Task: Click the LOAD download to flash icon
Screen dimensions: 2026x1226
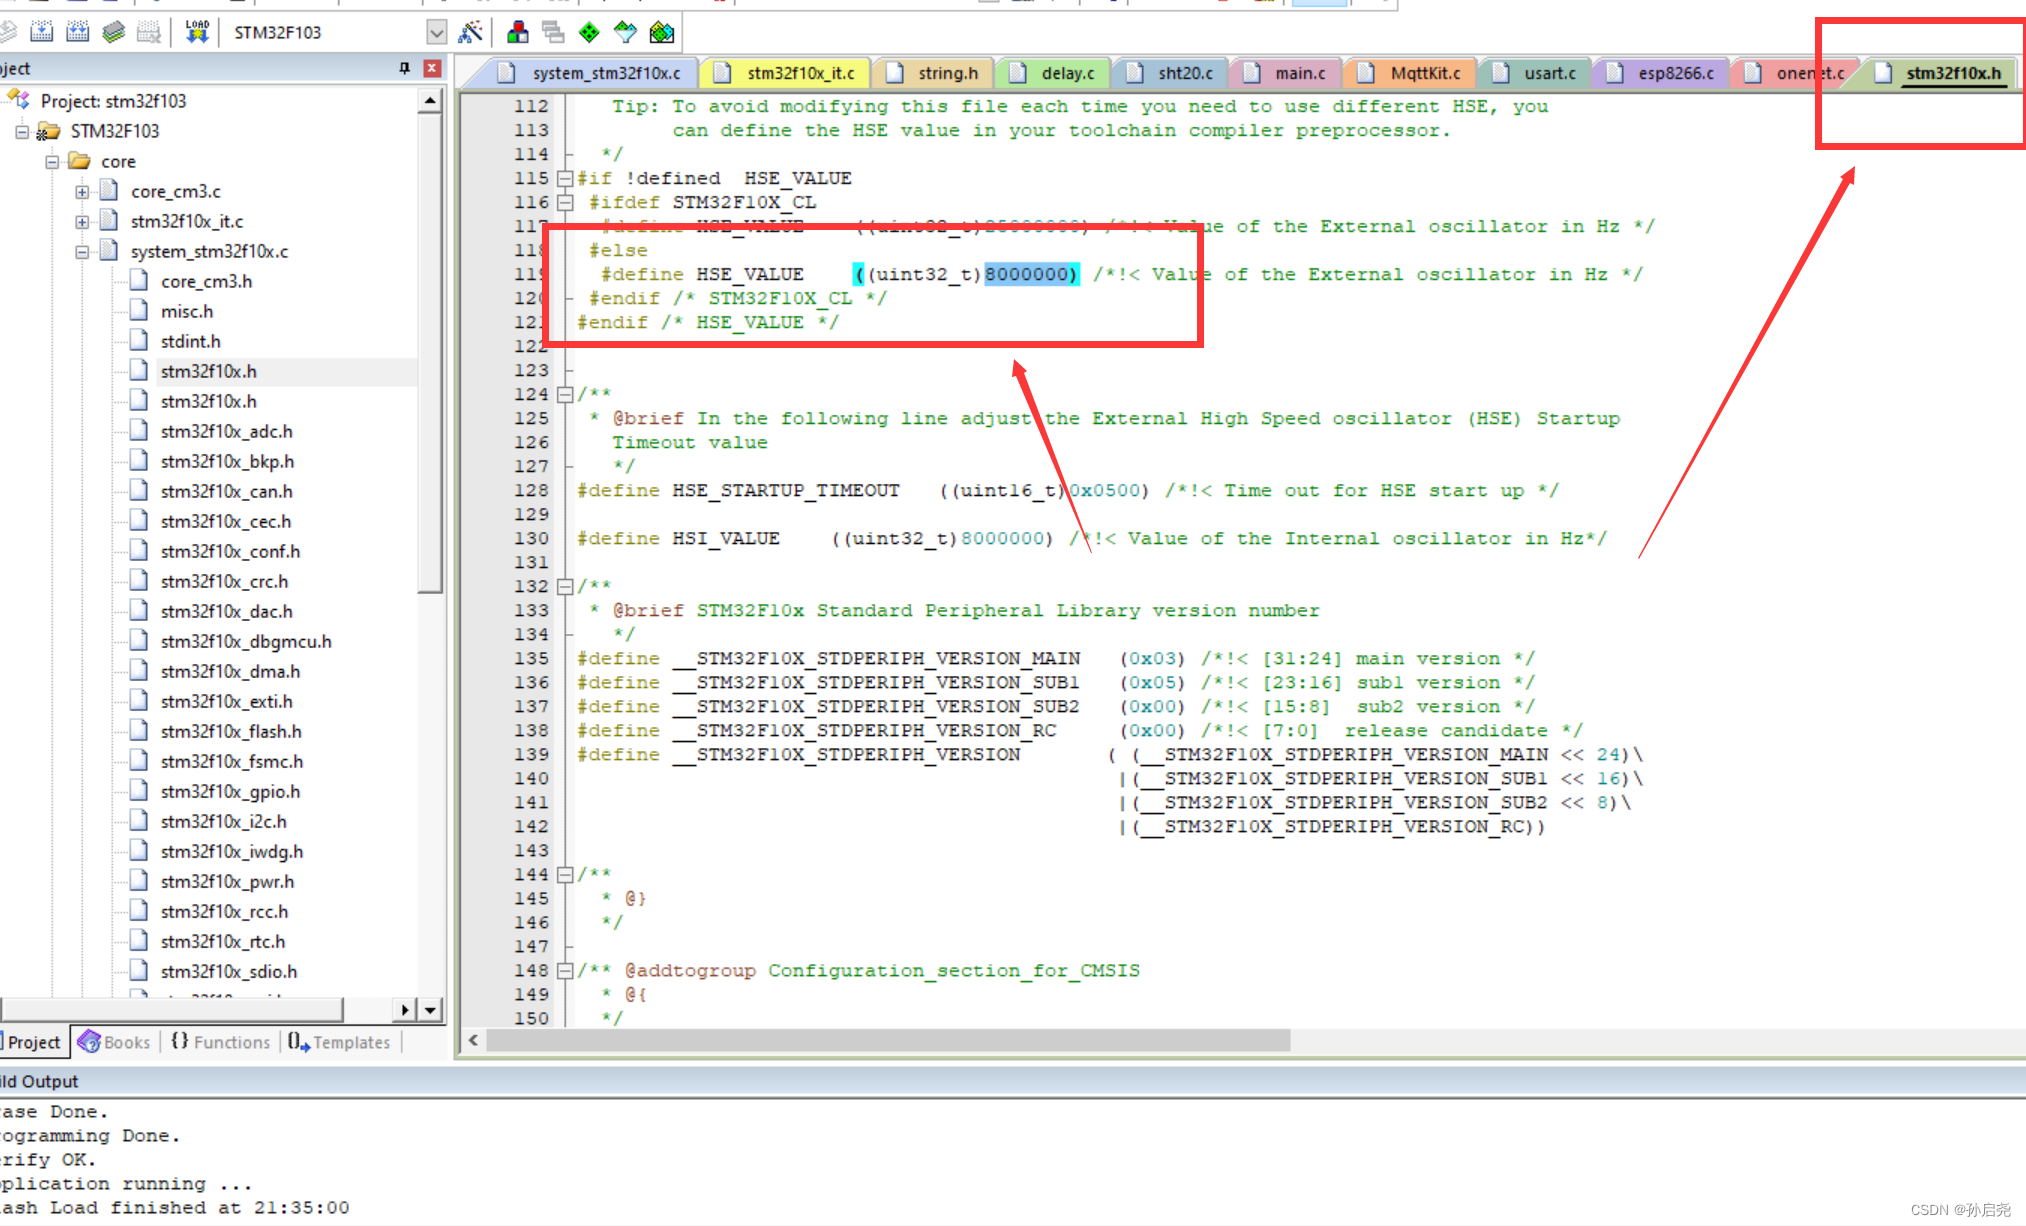Action: [x=197, y=32]
